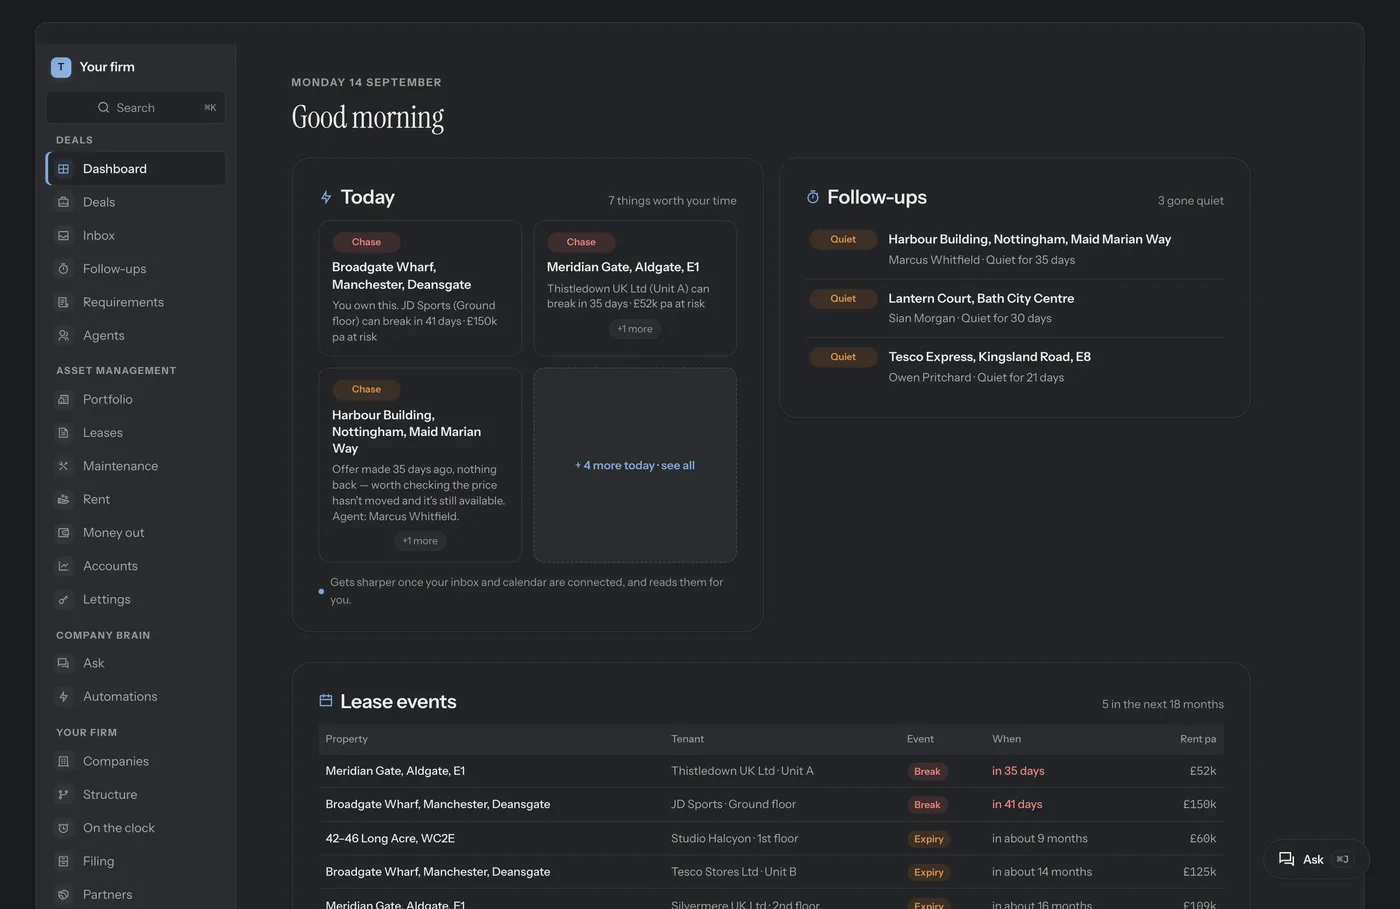The image size is (1400, 909).
Task: Click '5 in the next 18 months' text
Action: point(1163,705)
